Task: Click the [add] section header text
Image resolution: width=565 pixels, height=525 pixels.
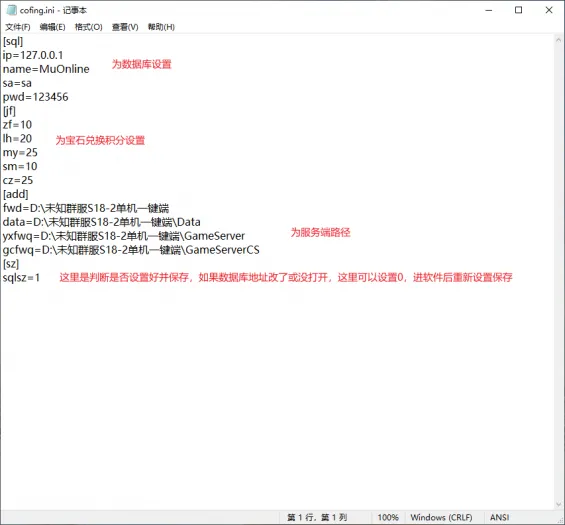Action: click(x=15, y=194)
